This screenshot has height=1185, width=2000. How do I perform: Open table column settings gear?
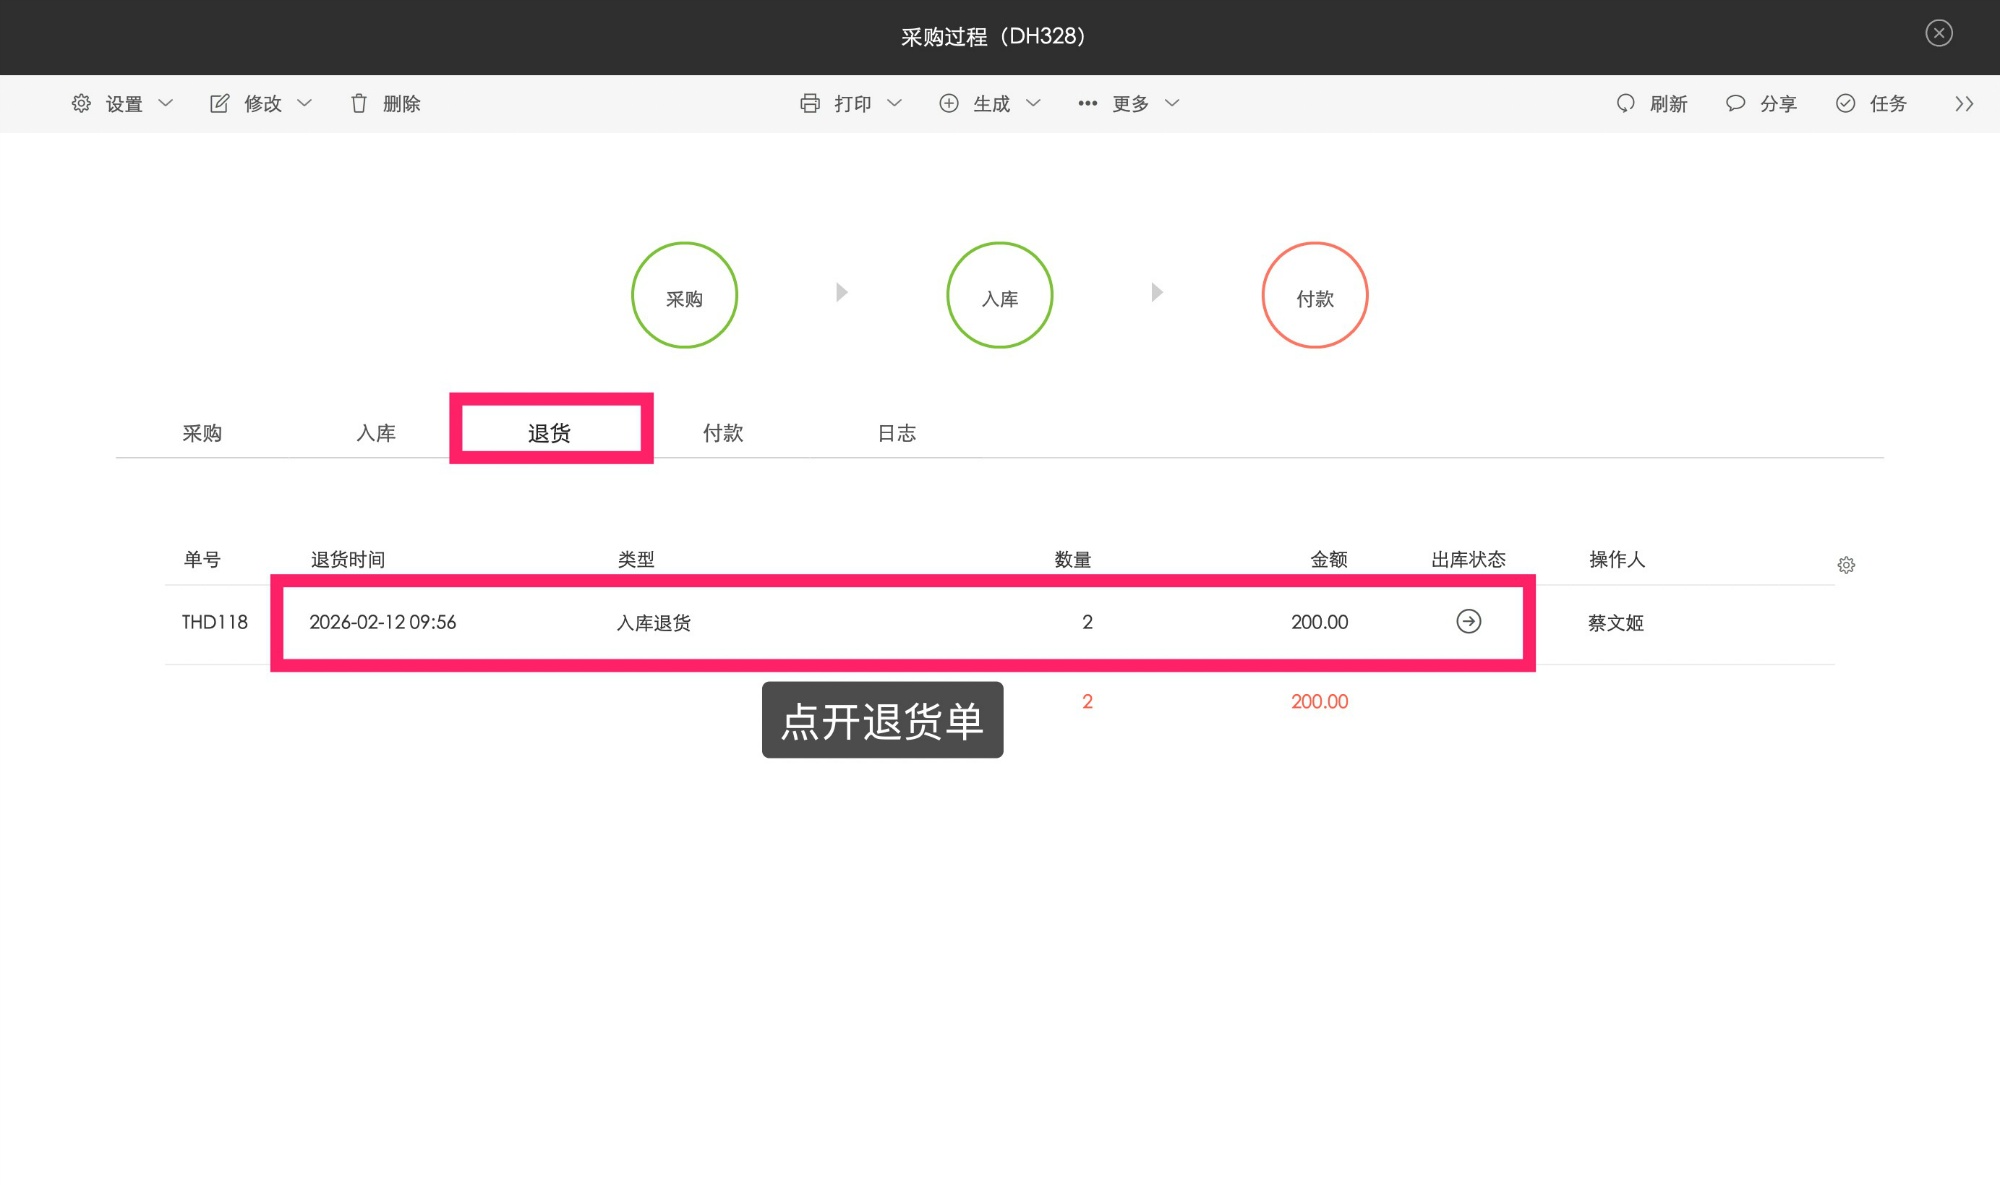point(1846,565)
